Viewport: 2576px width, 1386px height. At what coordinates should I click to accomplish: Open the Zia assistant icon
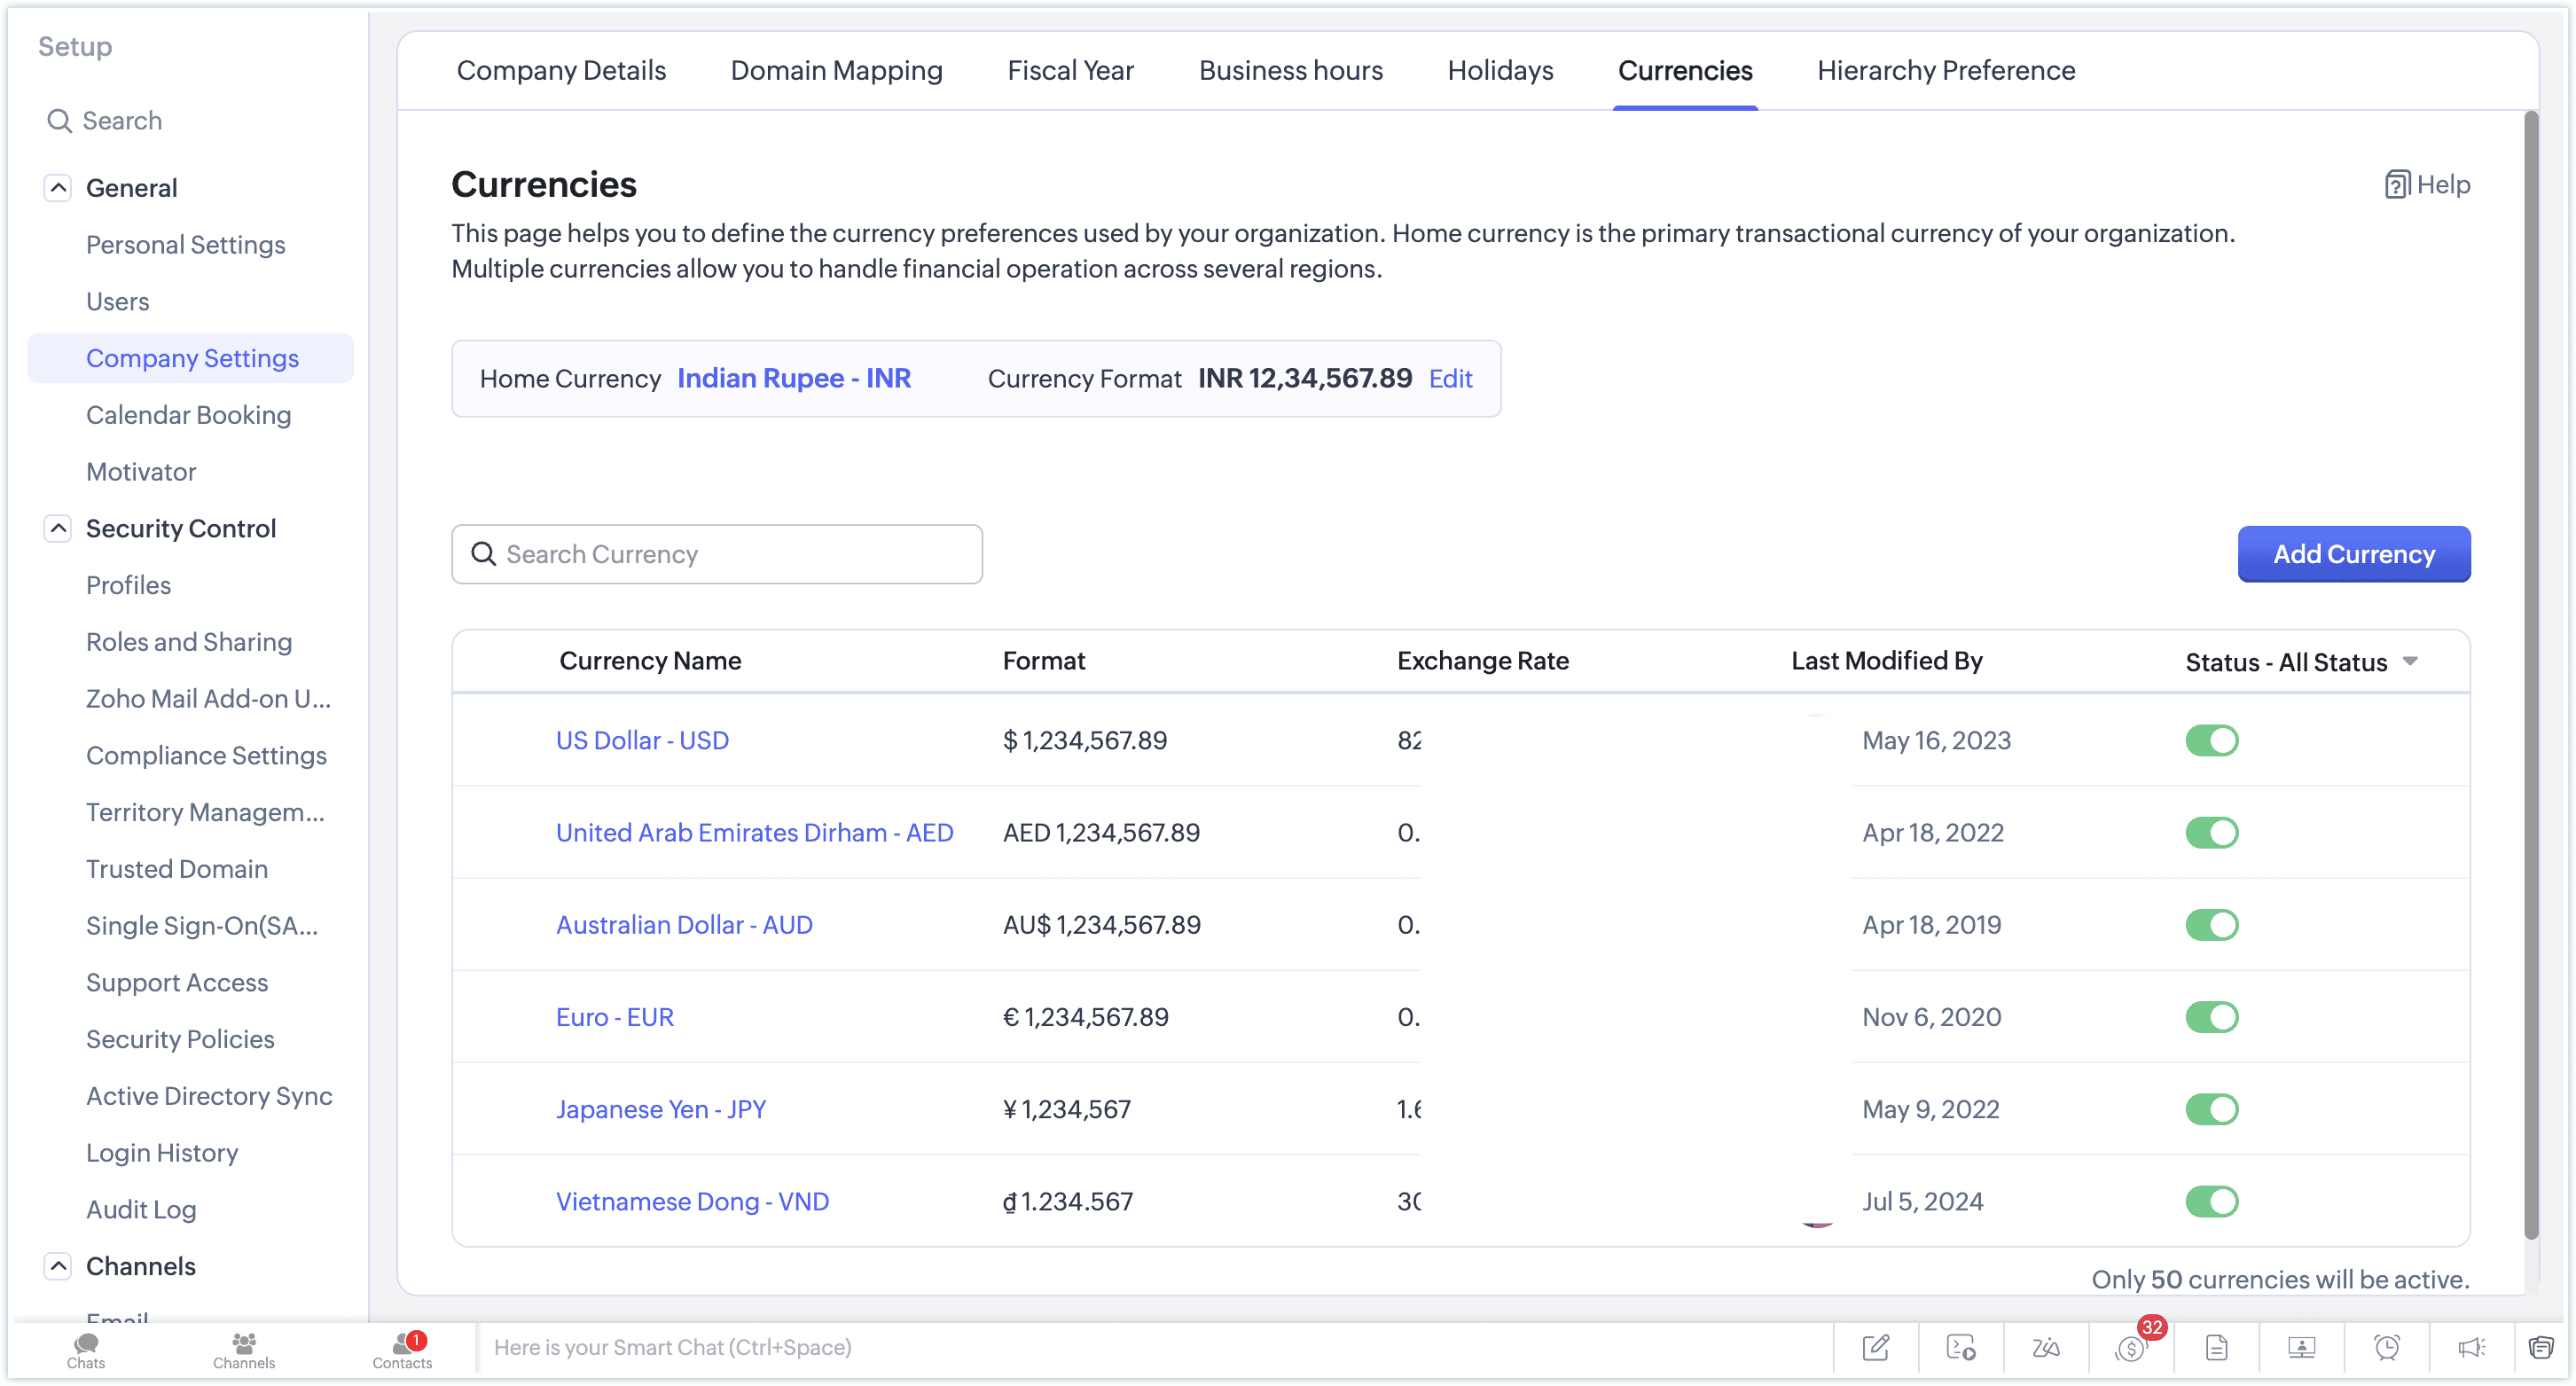click(x=2045, y=1347)
